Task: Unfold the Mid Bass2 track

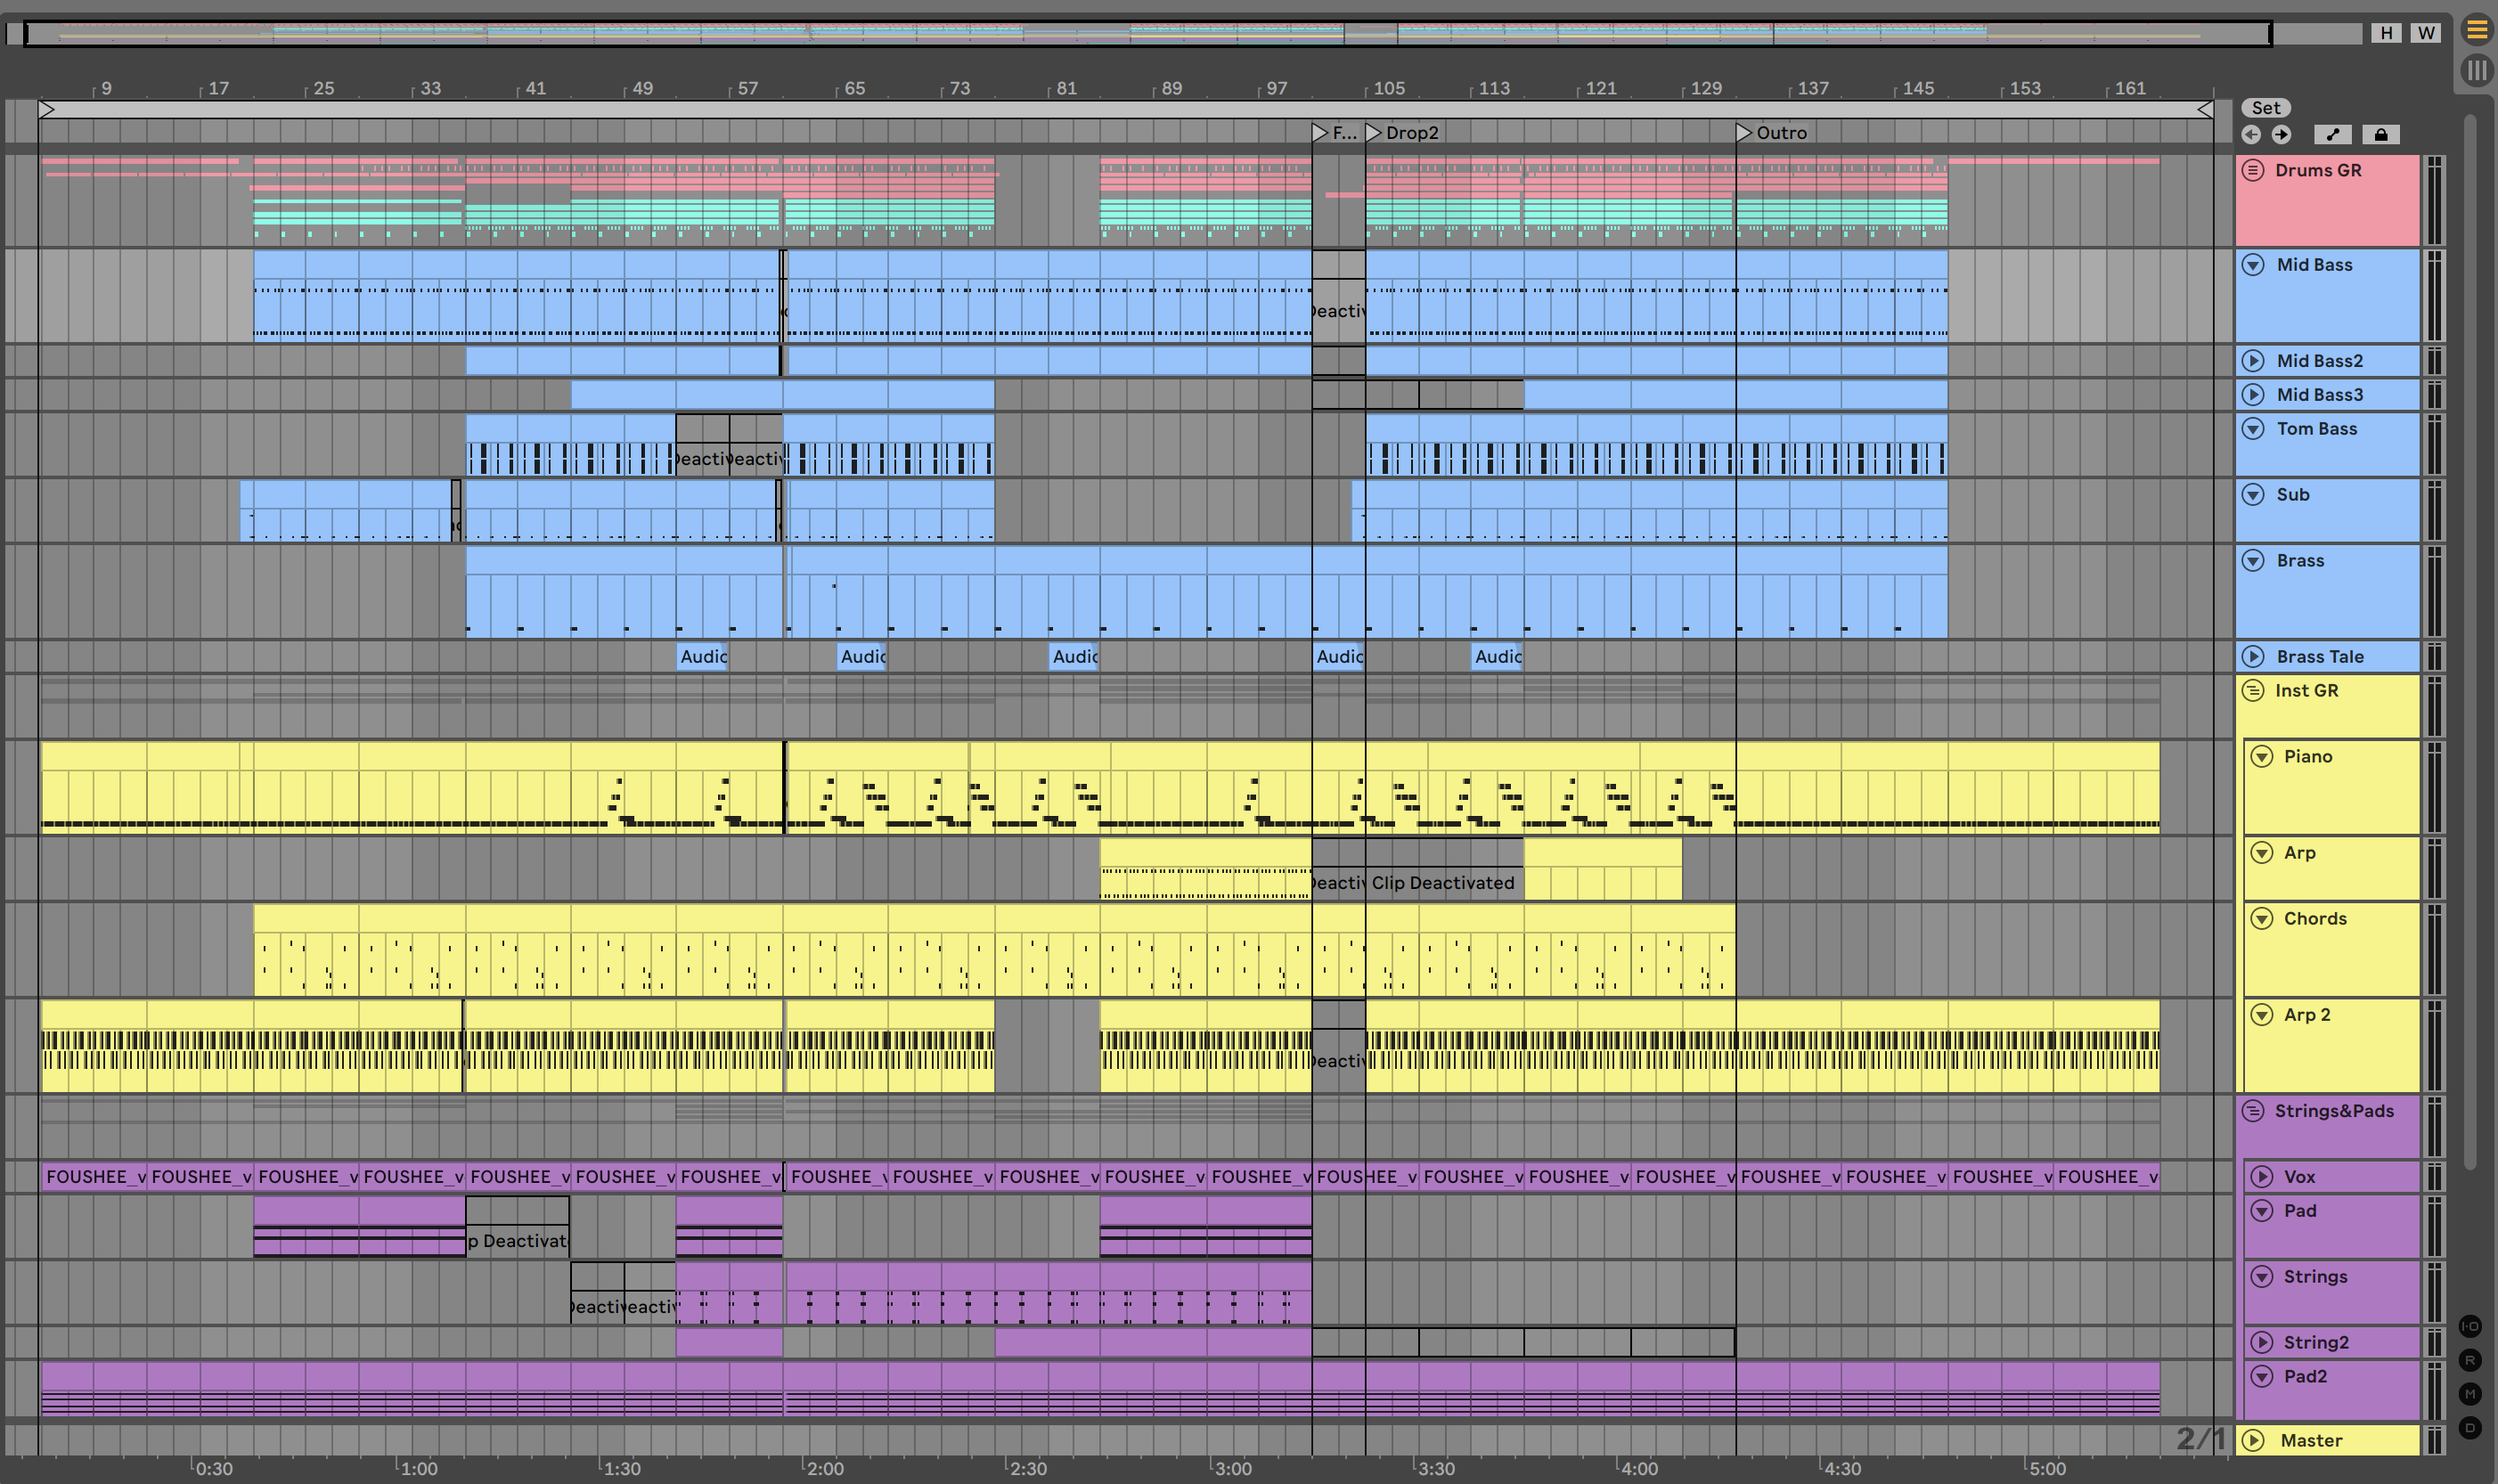Action: (2253, 361)
